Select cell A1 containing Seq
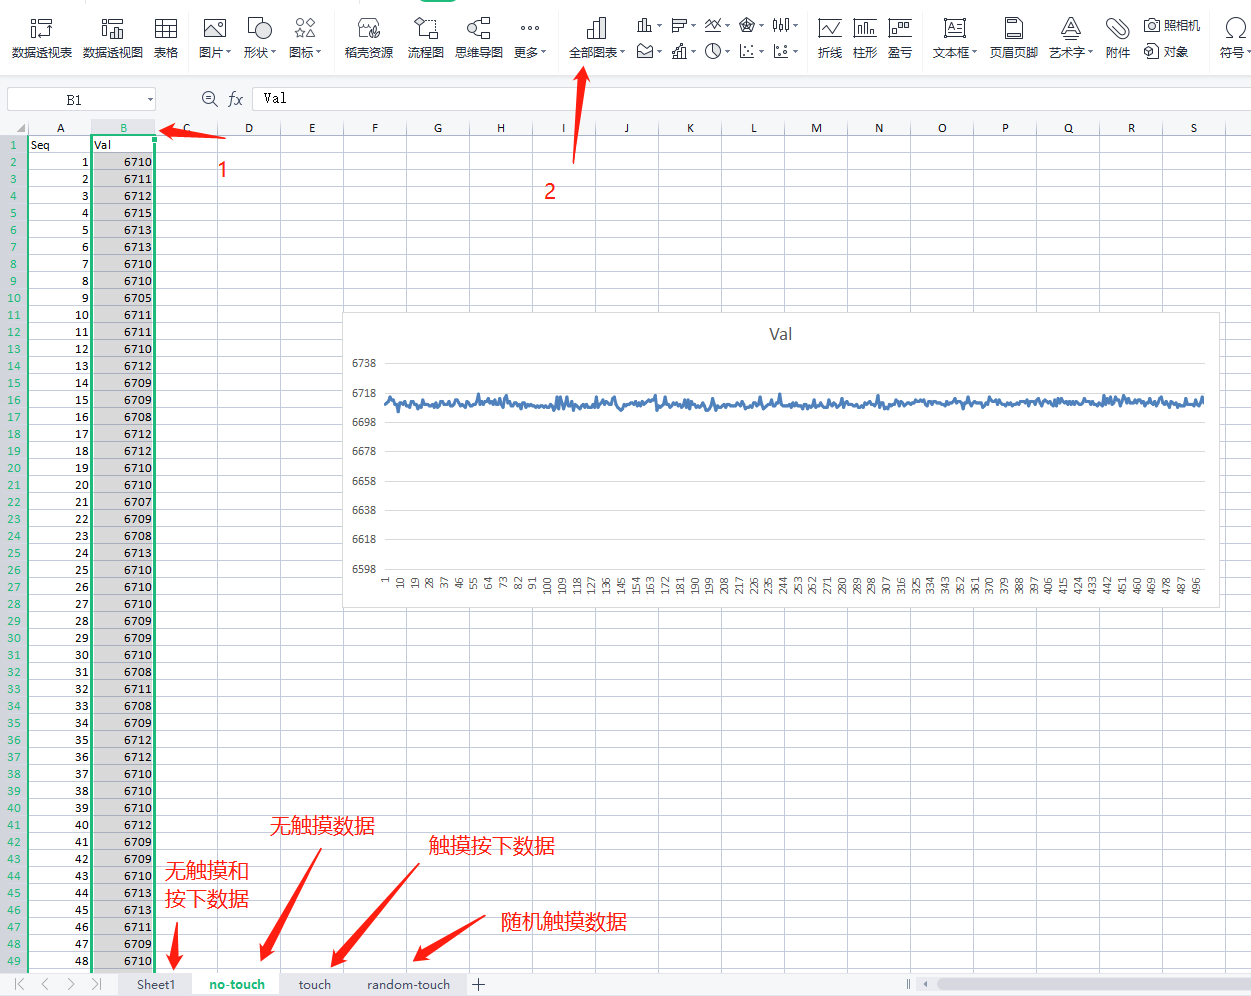 [x=60, y=145]
